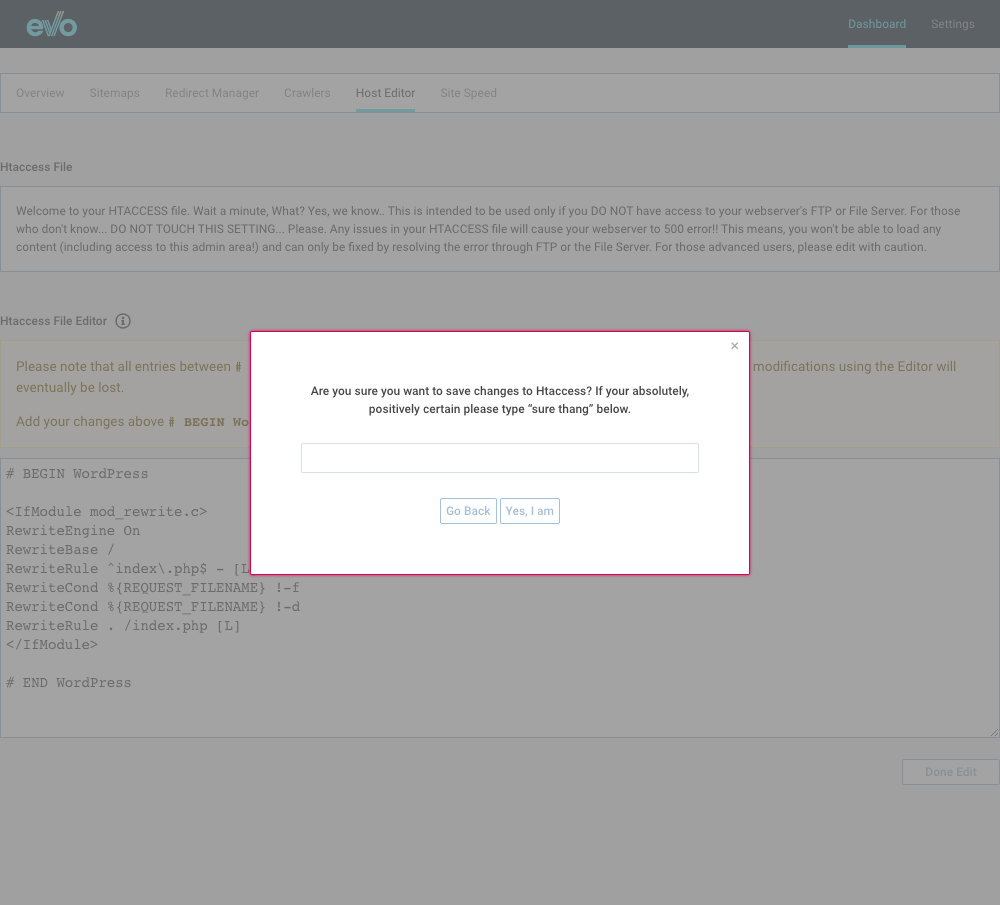Screen dimensions: 1000x905
Task: Focus the sure thang confirmation input field
Action: (x=499, y=458)
